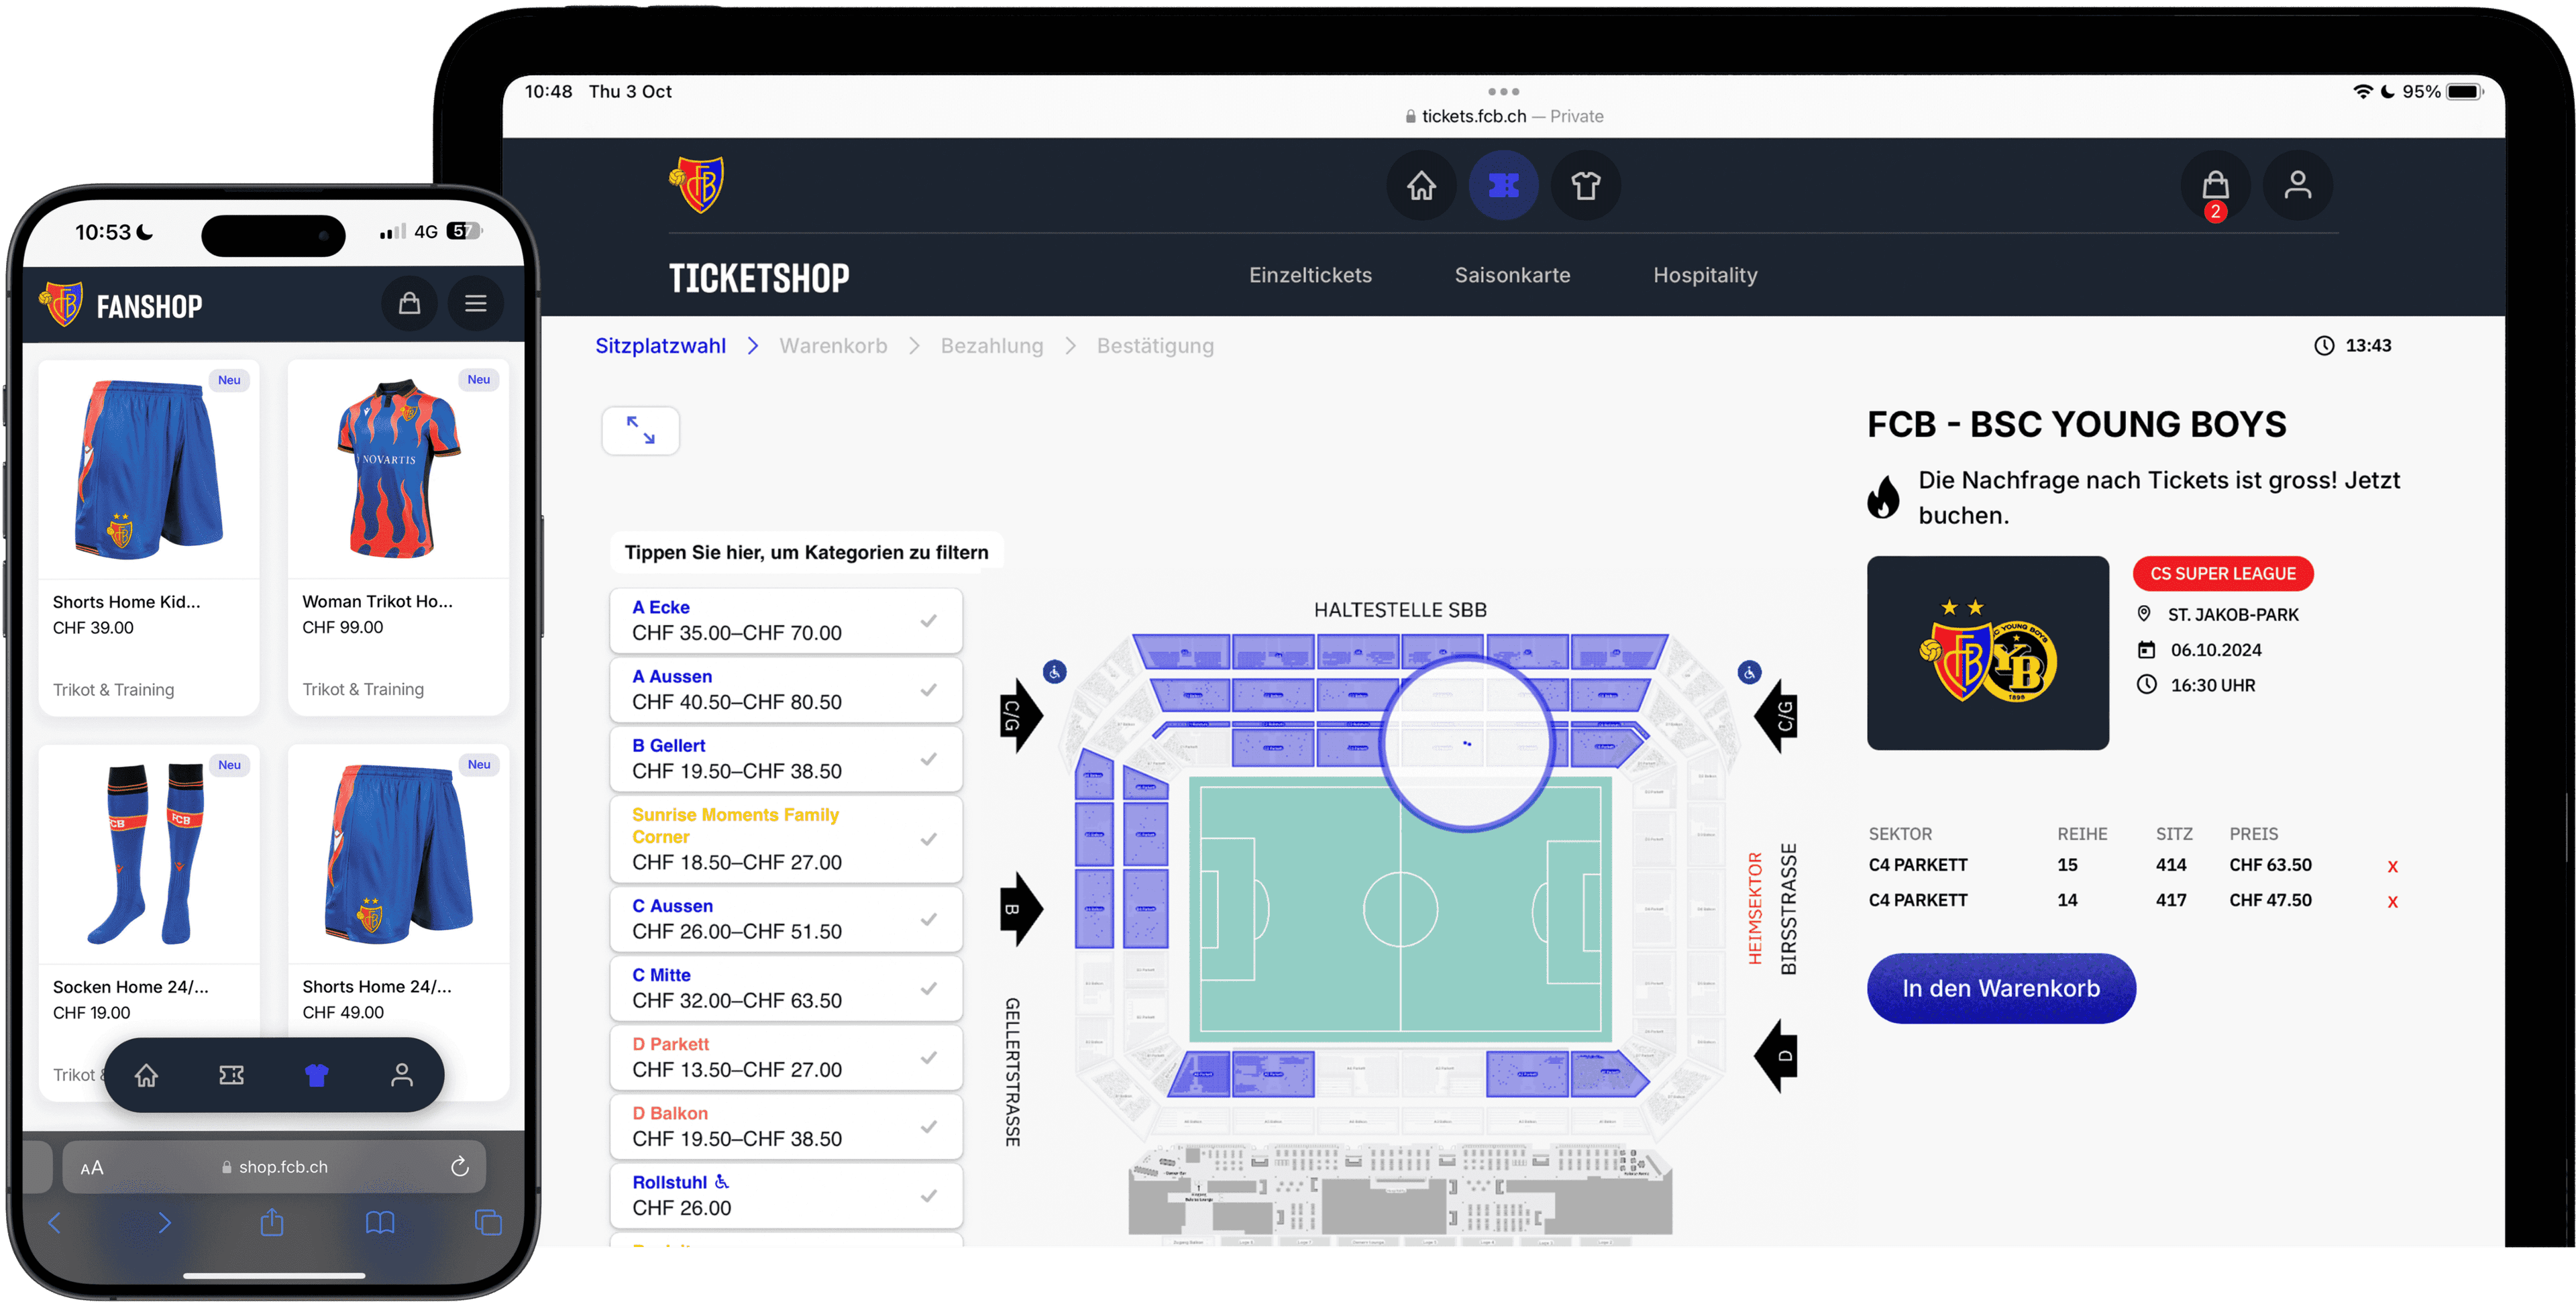Open the Shorts Home Kid product card
This screenshot has height=1302, width=2576.
(x=148, y=537)
